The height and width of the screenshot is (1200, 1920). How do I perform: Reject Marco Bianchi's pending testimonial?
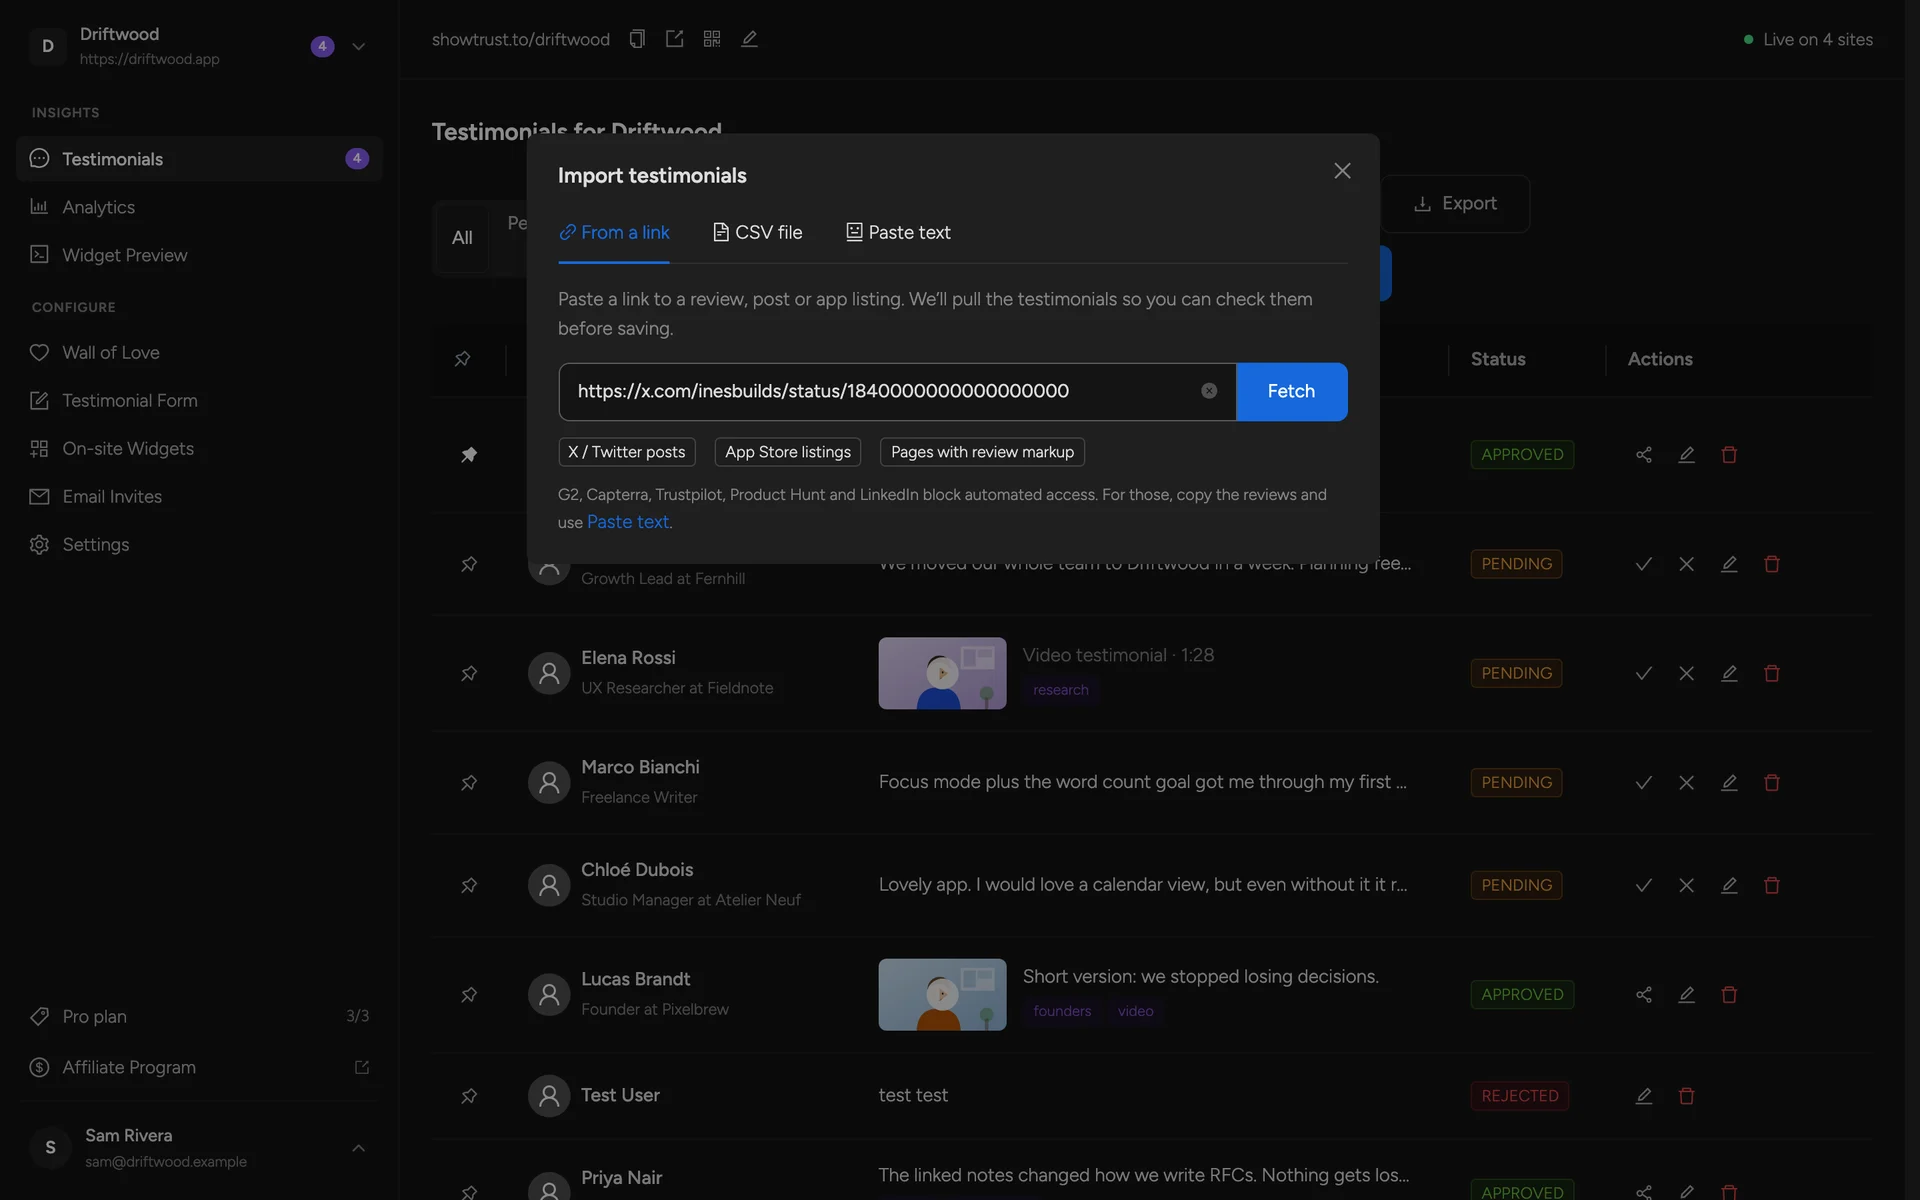tap(1687, 783)
